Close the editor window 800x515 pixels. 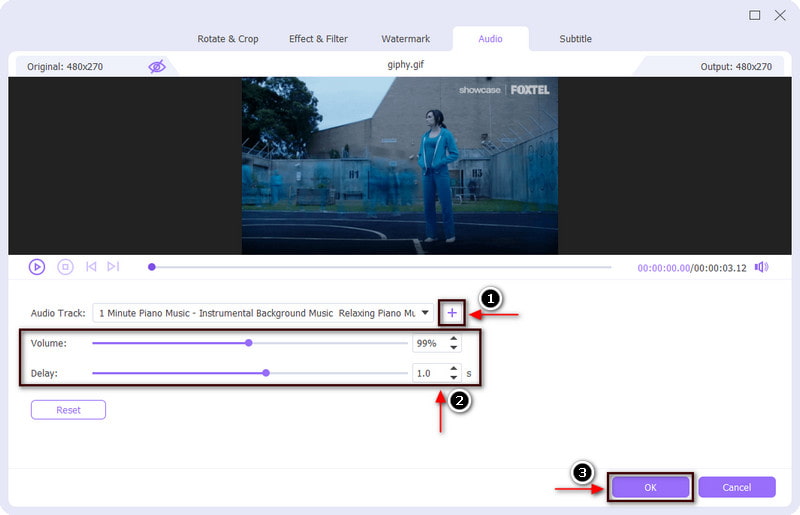[x=780, y=15]
